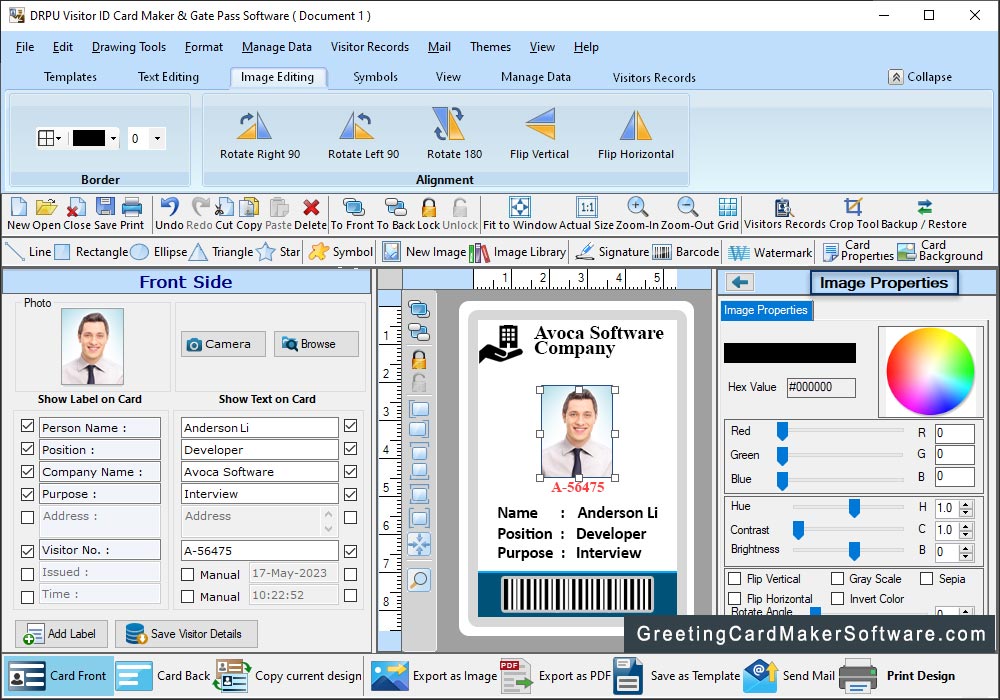Image resolution: width=1000 pixels, height=700 pixels.
Task: Open the Visitor Records menu
Action: click(x=369, y=47)
